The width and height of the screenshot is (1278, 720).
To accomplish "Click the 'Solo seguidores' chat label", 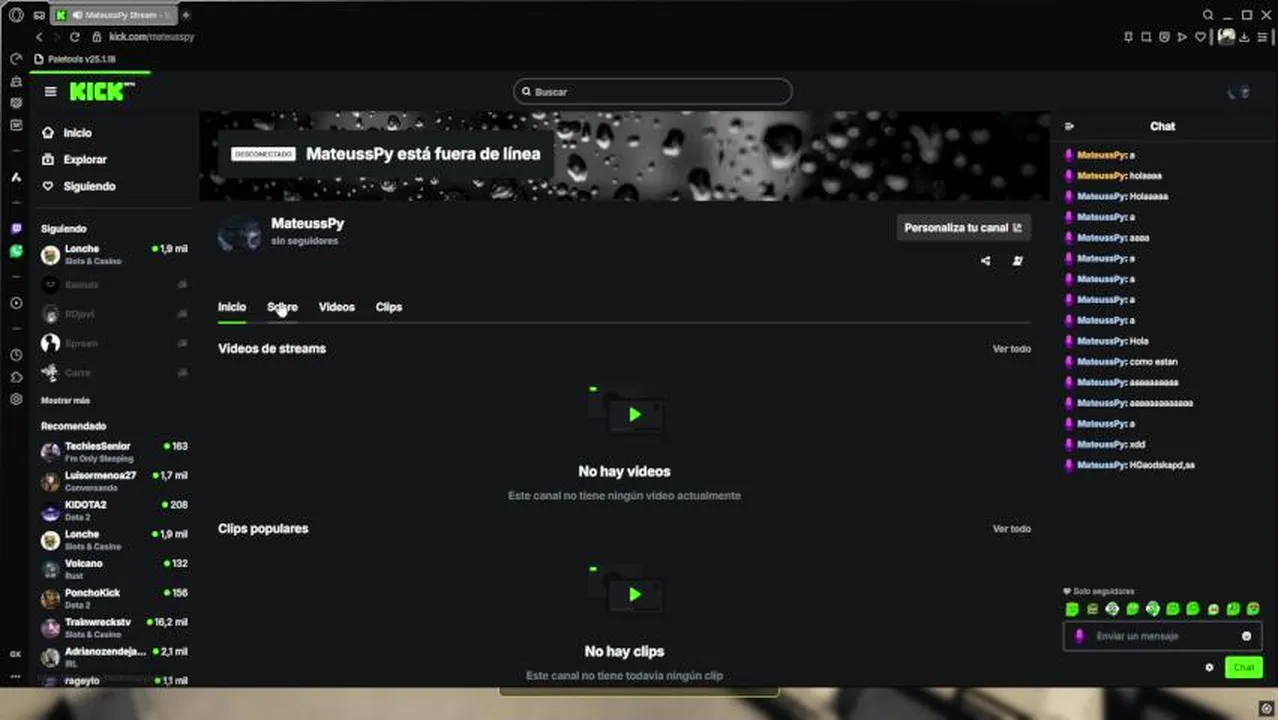I will click(1098, 592).
